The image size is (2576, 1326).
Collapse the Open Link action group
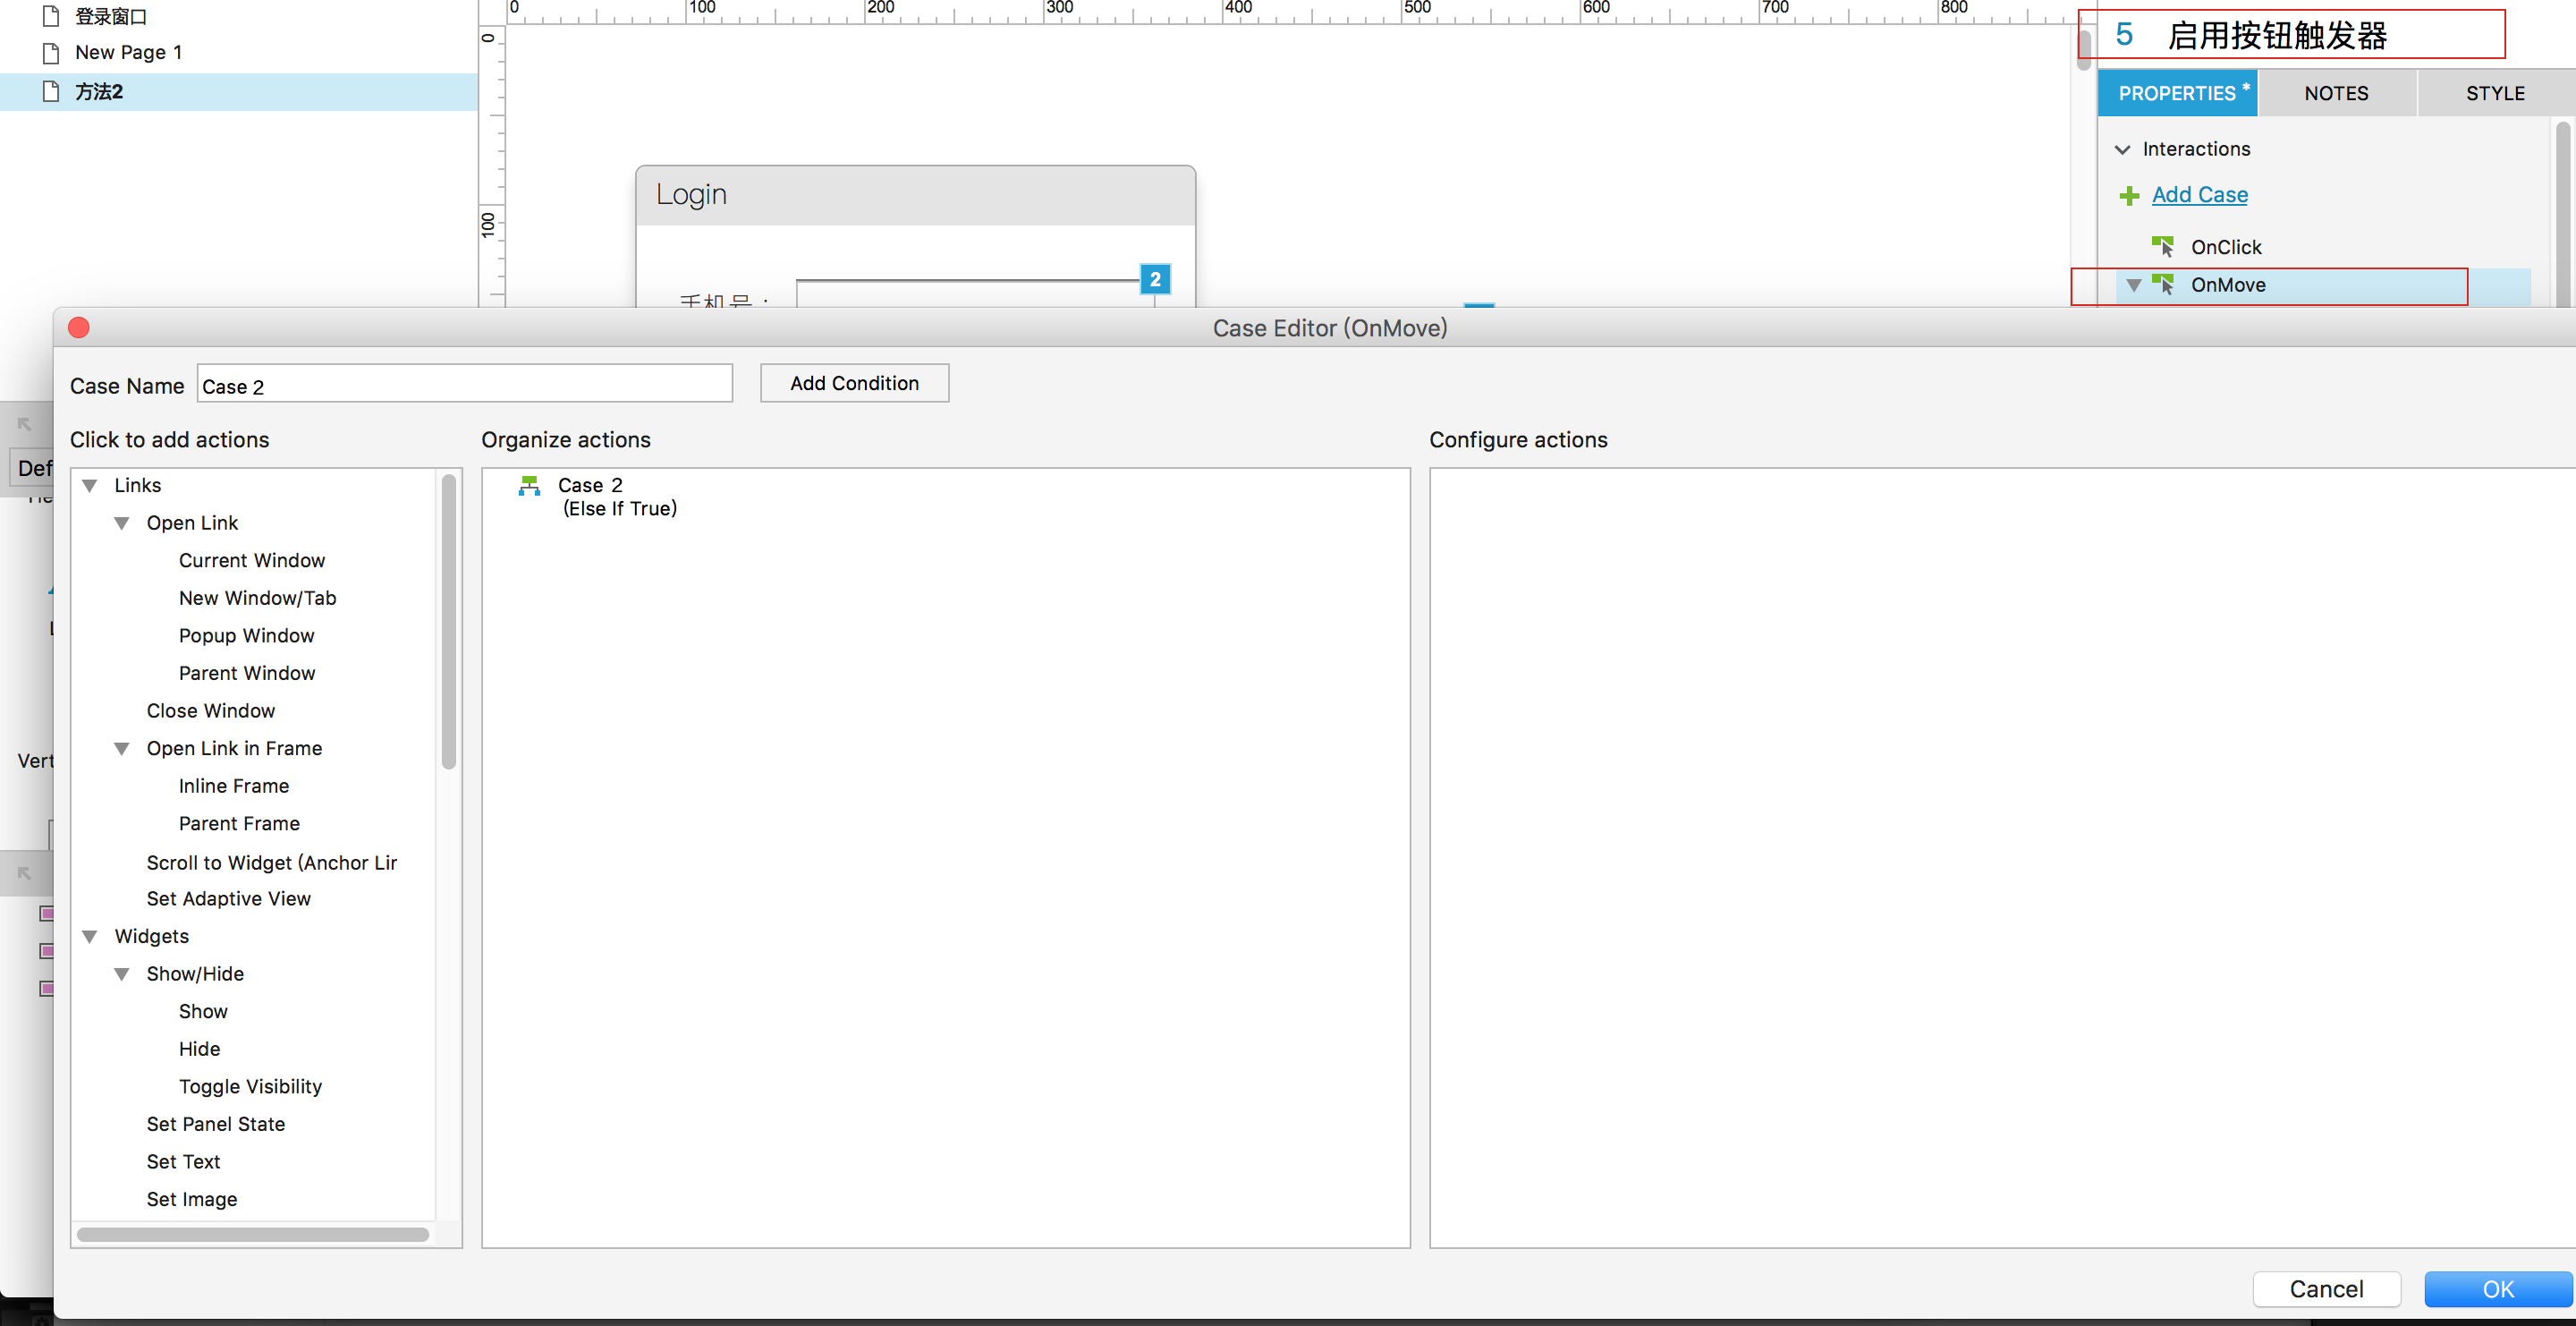coord(122,523)
